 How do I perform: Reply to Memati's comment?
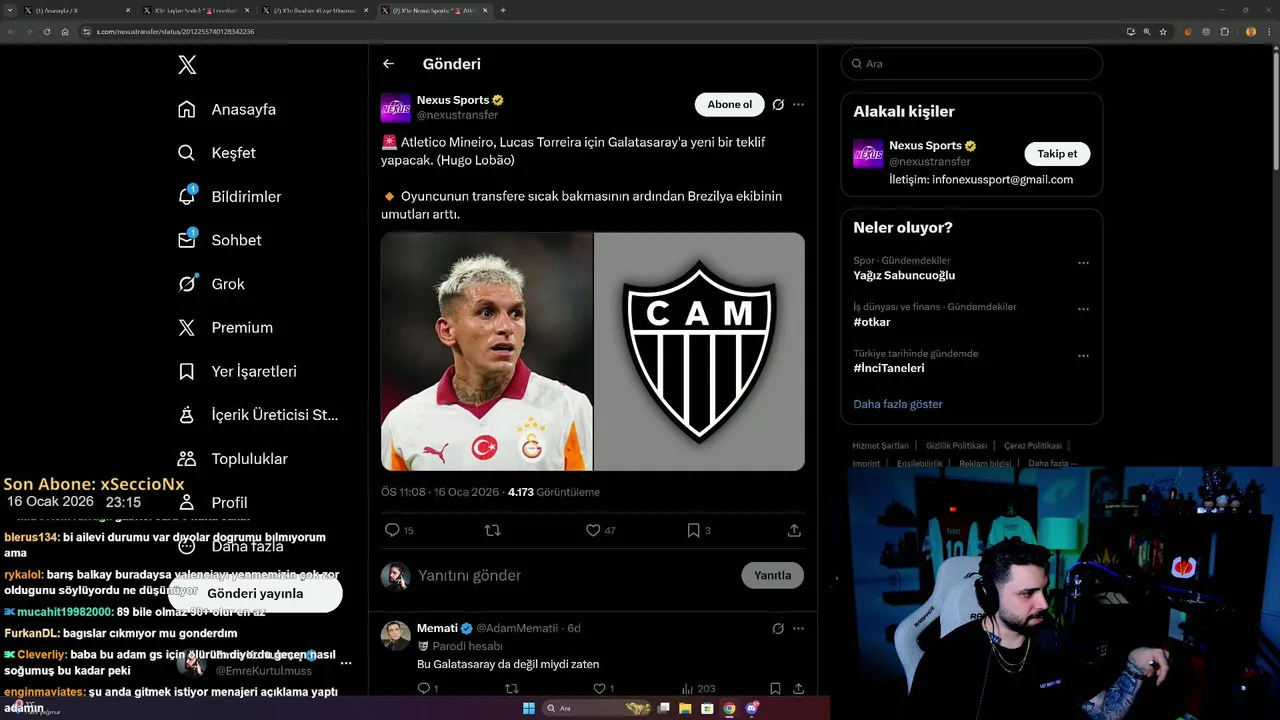(427, 688)
